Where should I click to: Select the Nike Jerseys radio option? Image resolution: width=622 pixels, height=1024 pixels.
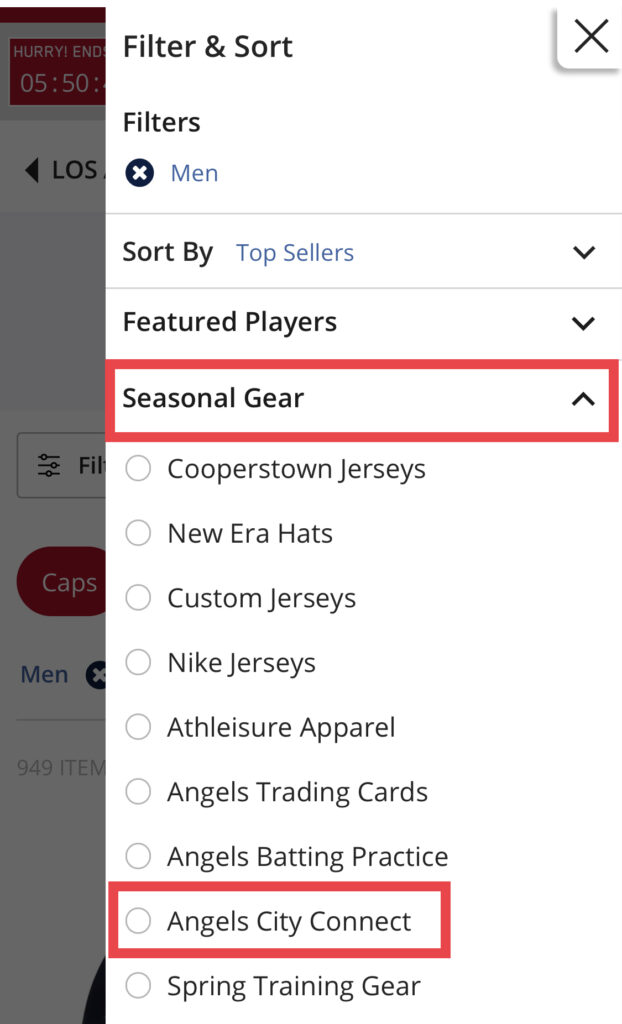[x=138, y=662]
